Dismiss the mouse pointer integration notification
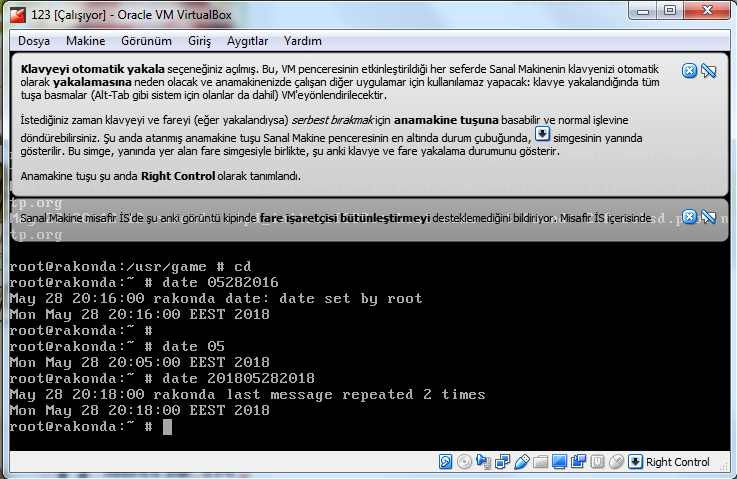The height and width of the screenshot is (479, 737). 689,217
